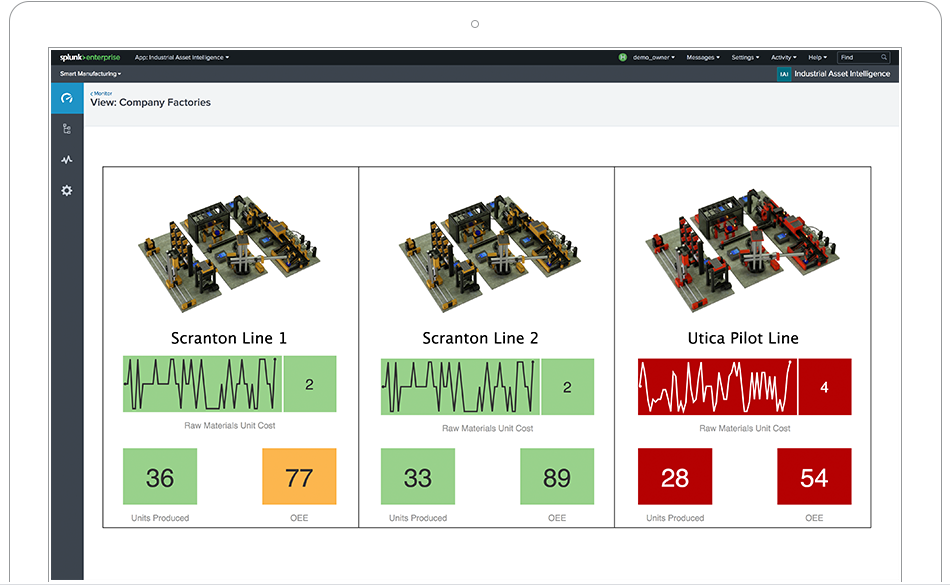Click Units Produced label under Utica Pilot Line

[675, 518]
